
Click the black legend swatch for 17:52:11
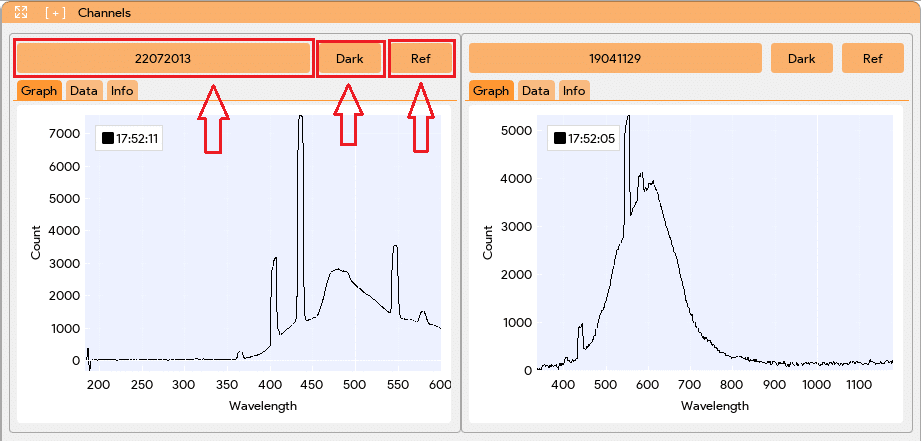pos(107,139)
